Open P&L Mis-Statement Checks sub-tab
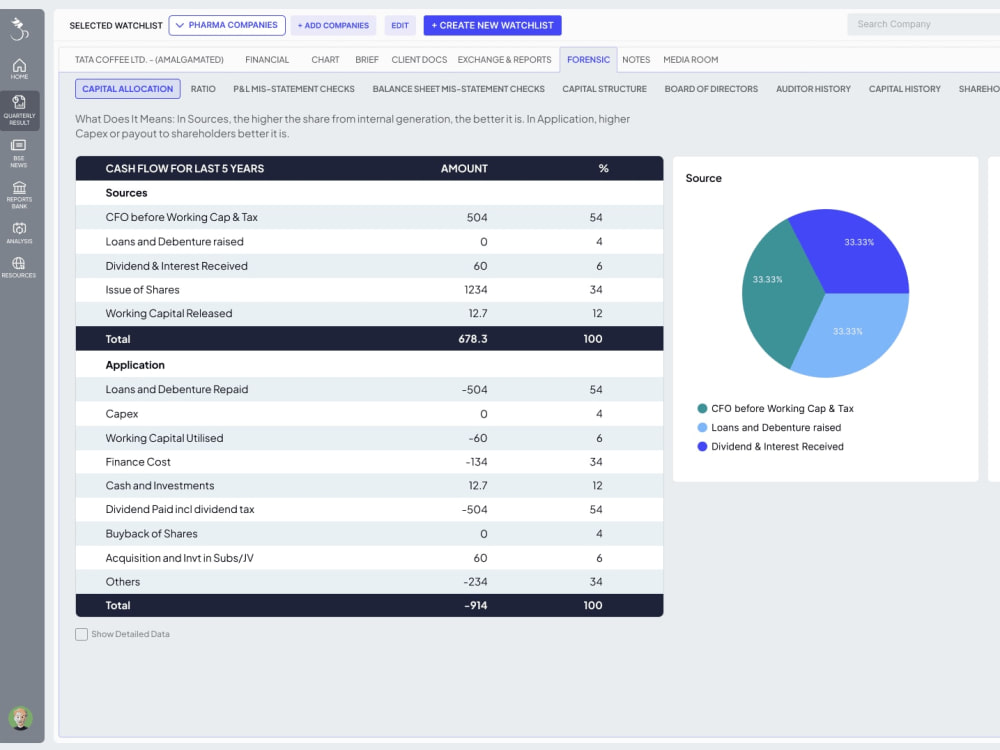 click(294, 89)
